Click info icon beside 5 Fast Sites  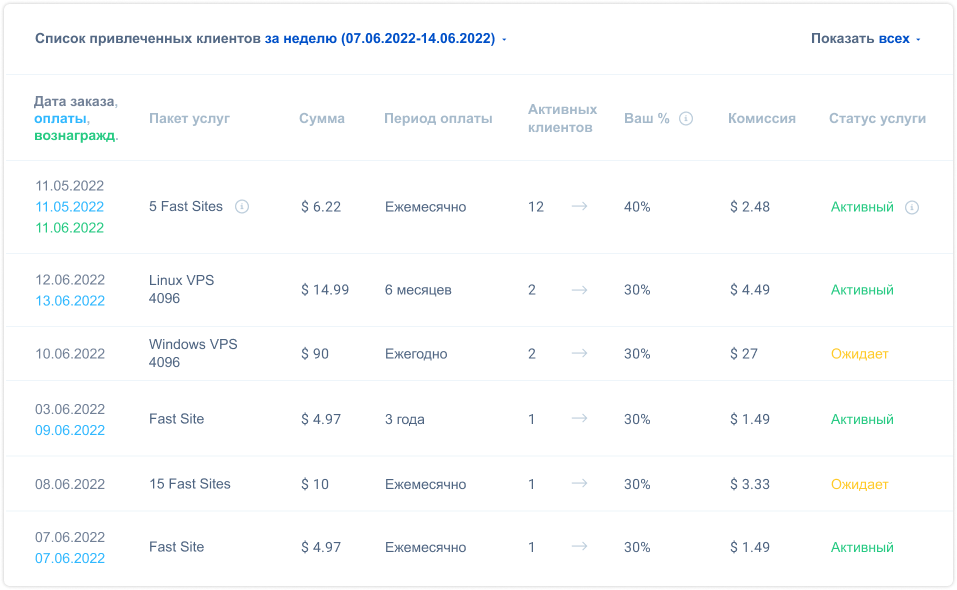point(242,207)
